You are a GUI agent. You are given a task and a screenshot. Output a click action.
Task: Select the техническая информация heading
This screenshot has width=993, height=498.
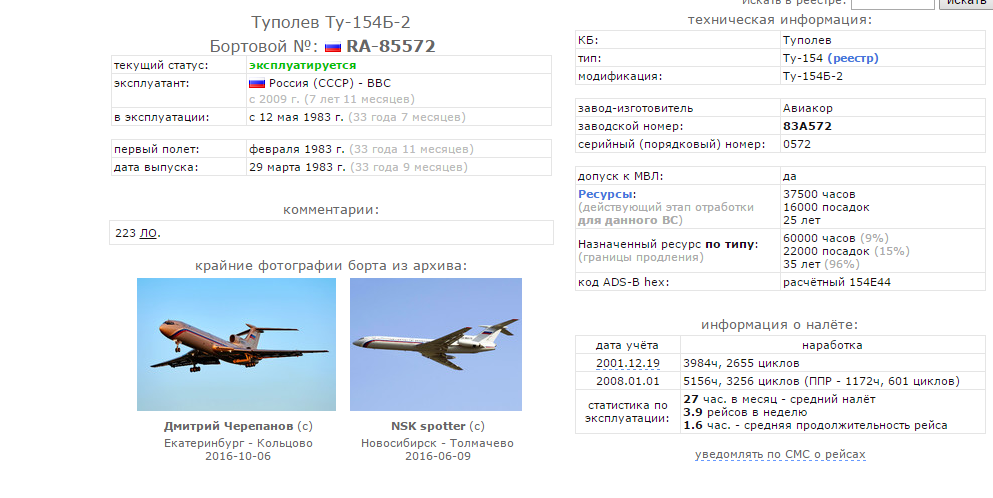(780, 20)
